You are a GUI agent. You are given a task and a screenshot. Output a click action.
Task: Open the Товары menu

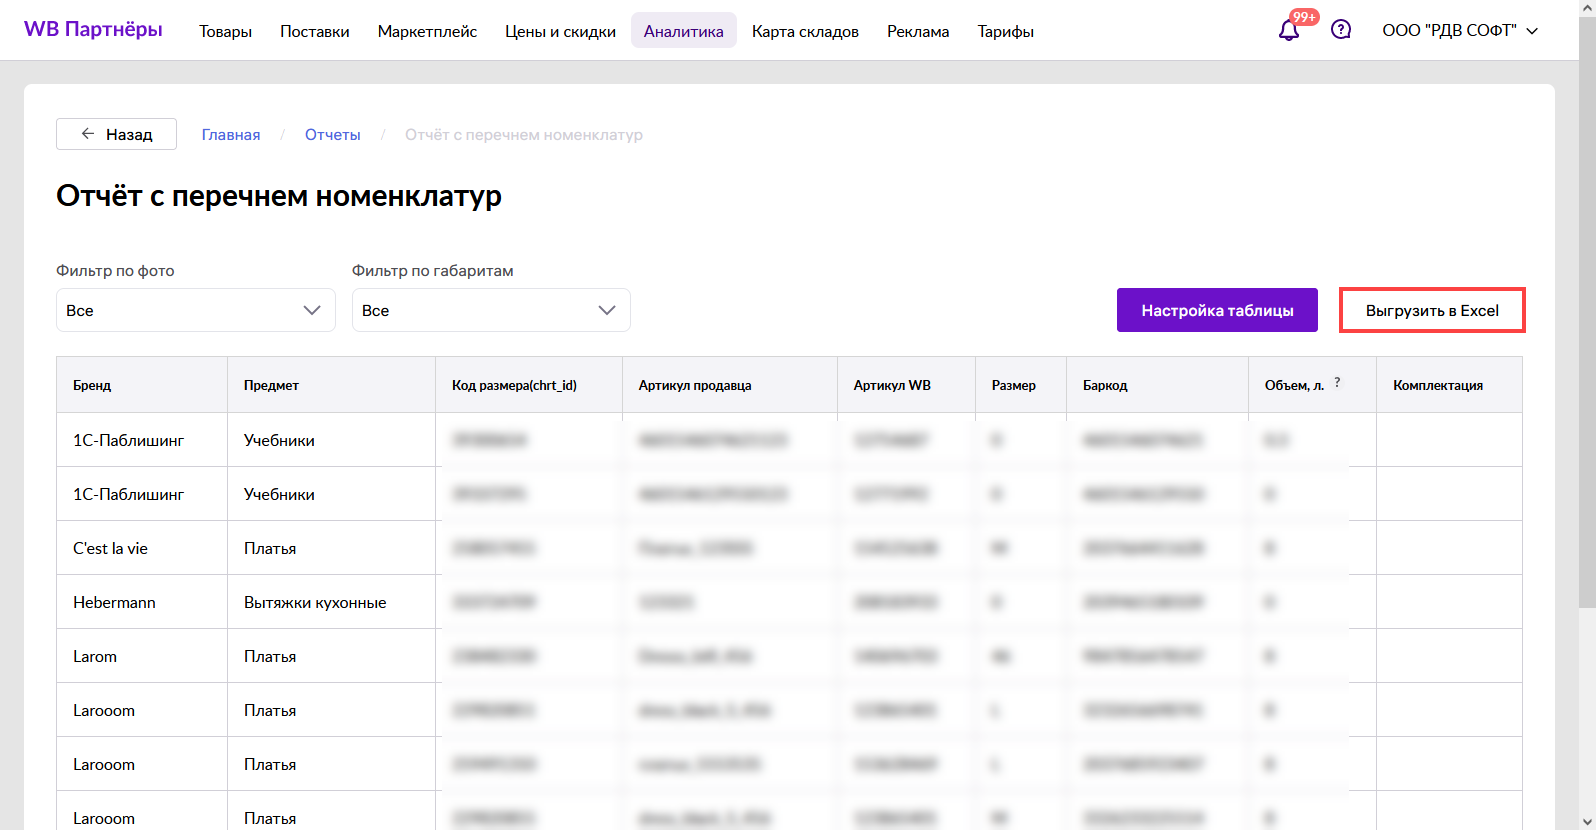pyautogui.click(x=225, y=31)
